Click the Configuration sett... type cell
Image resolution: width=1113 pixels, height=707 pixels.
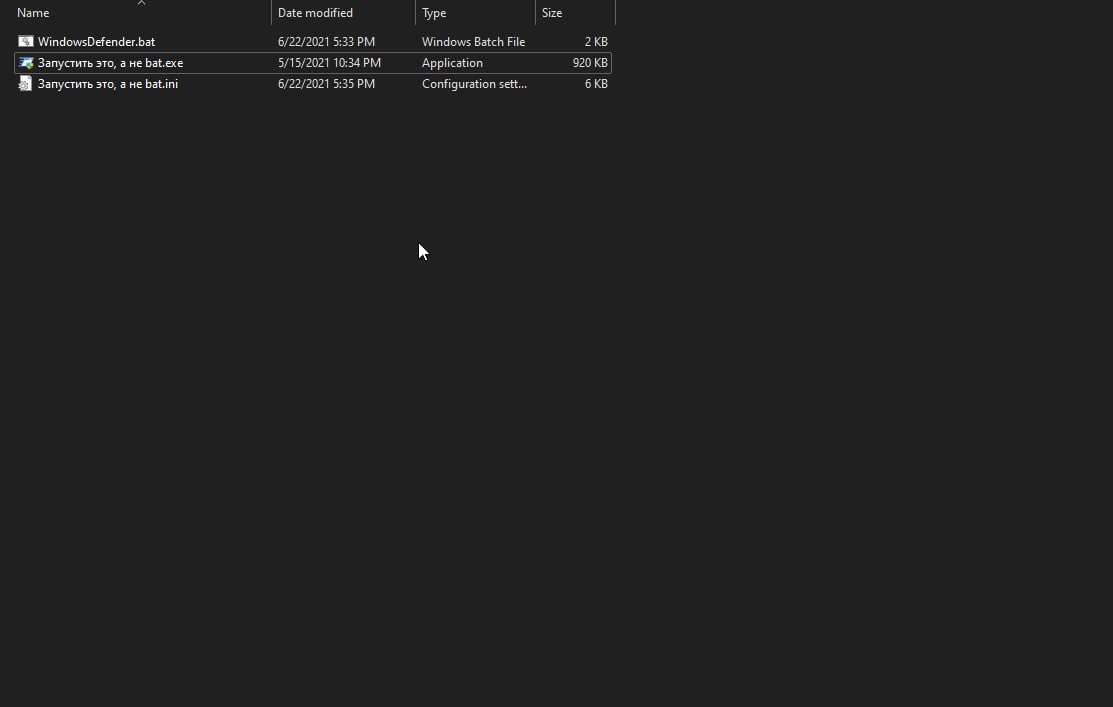474,84
